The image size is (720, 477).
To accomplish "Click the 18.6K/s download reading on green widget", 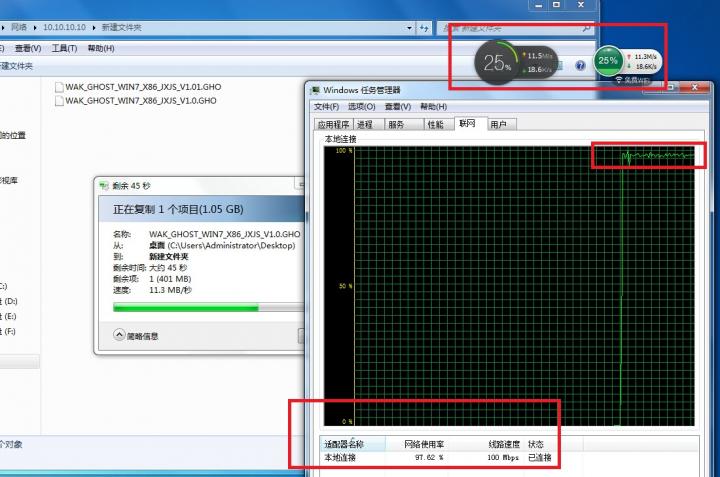I will click(x=646, y=67).
